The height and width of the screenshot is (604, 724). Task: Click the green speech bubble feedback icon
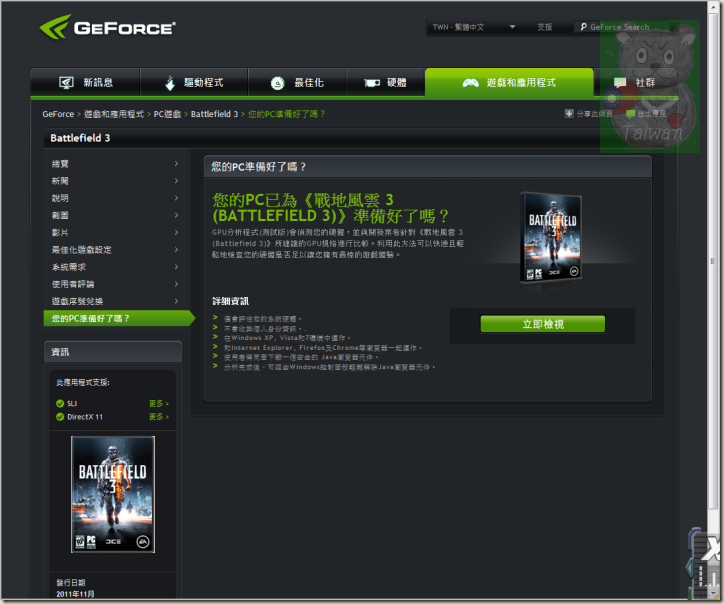pyautogui.click(x=630, y=114)
